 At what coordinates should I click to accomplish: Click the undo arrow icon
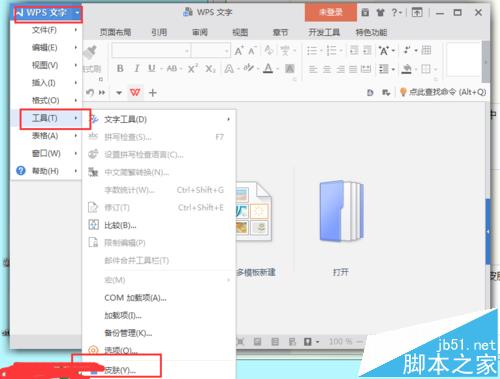tap(90, 92)
